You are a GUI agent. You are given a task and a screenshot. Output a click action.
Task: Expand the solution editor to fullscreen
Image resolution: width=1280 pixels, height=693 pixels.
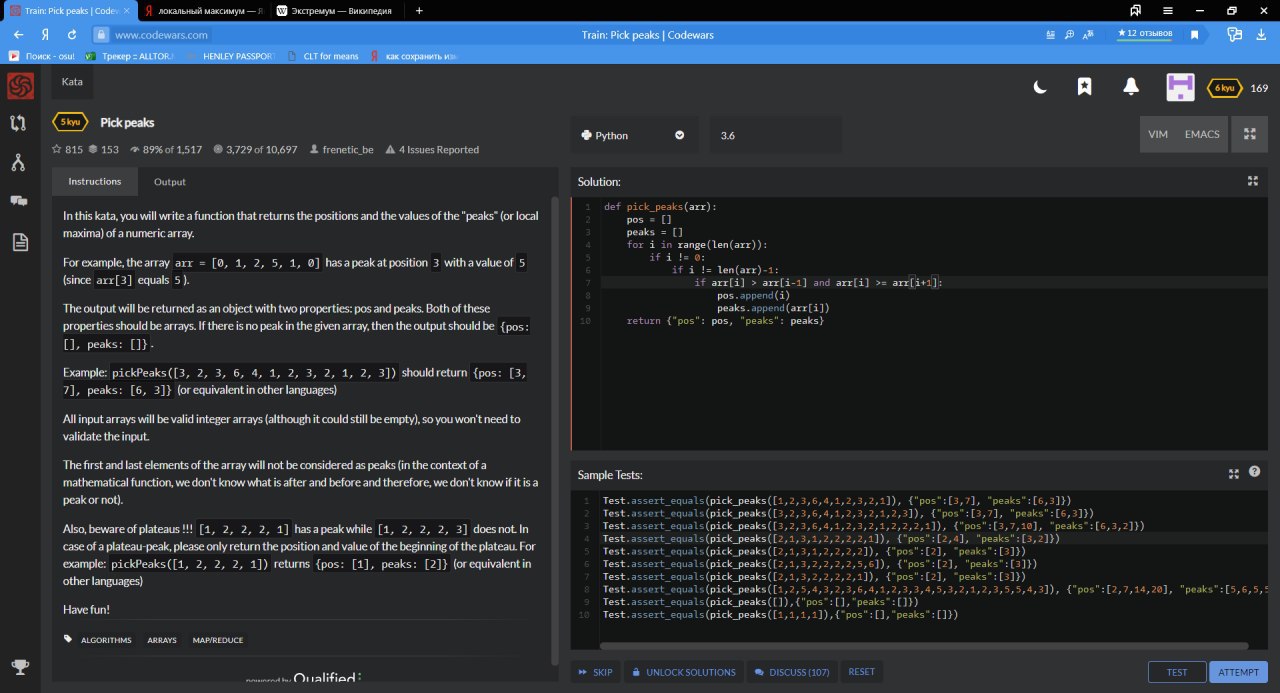[1252, 181]
